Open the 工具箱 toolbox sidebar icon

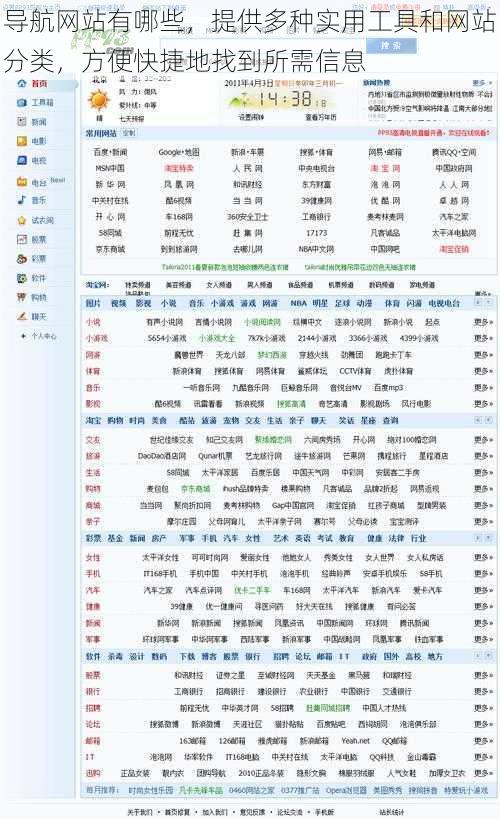[21, 103]
